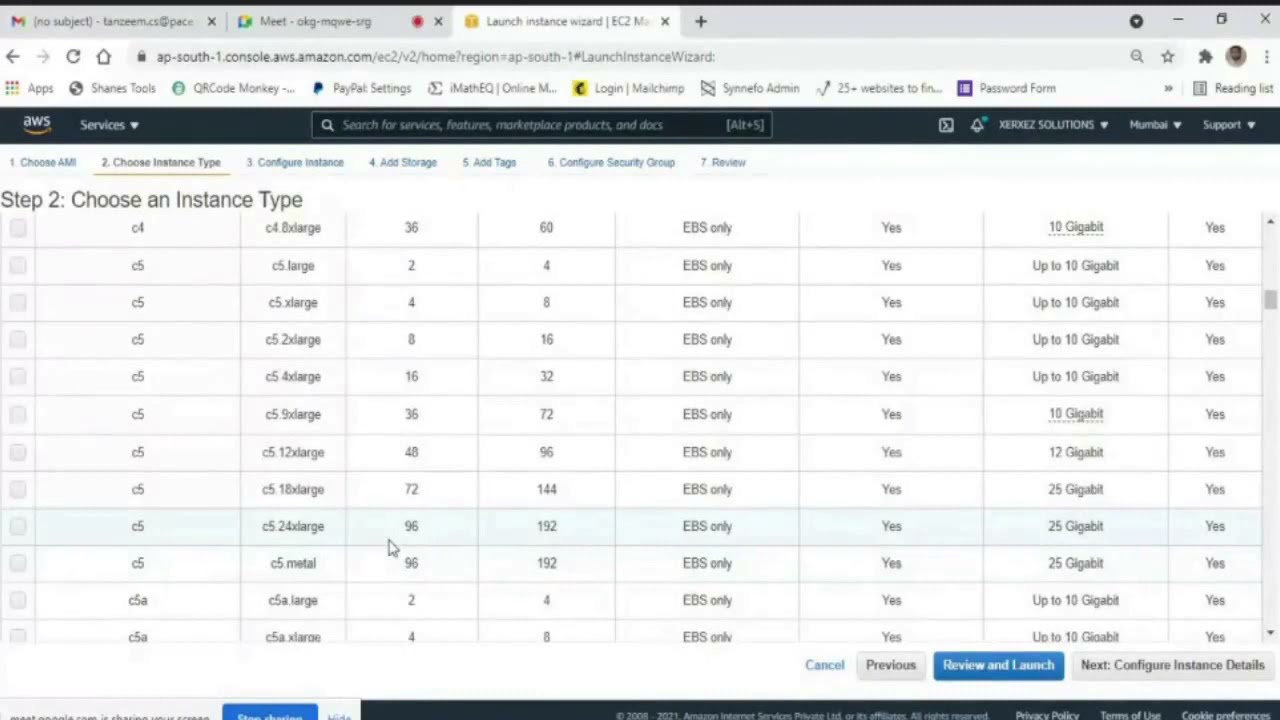Screen dimensions: 1280x720
Task: Select the c5.4xlarge instance checkbox
Action: point(18,376)
